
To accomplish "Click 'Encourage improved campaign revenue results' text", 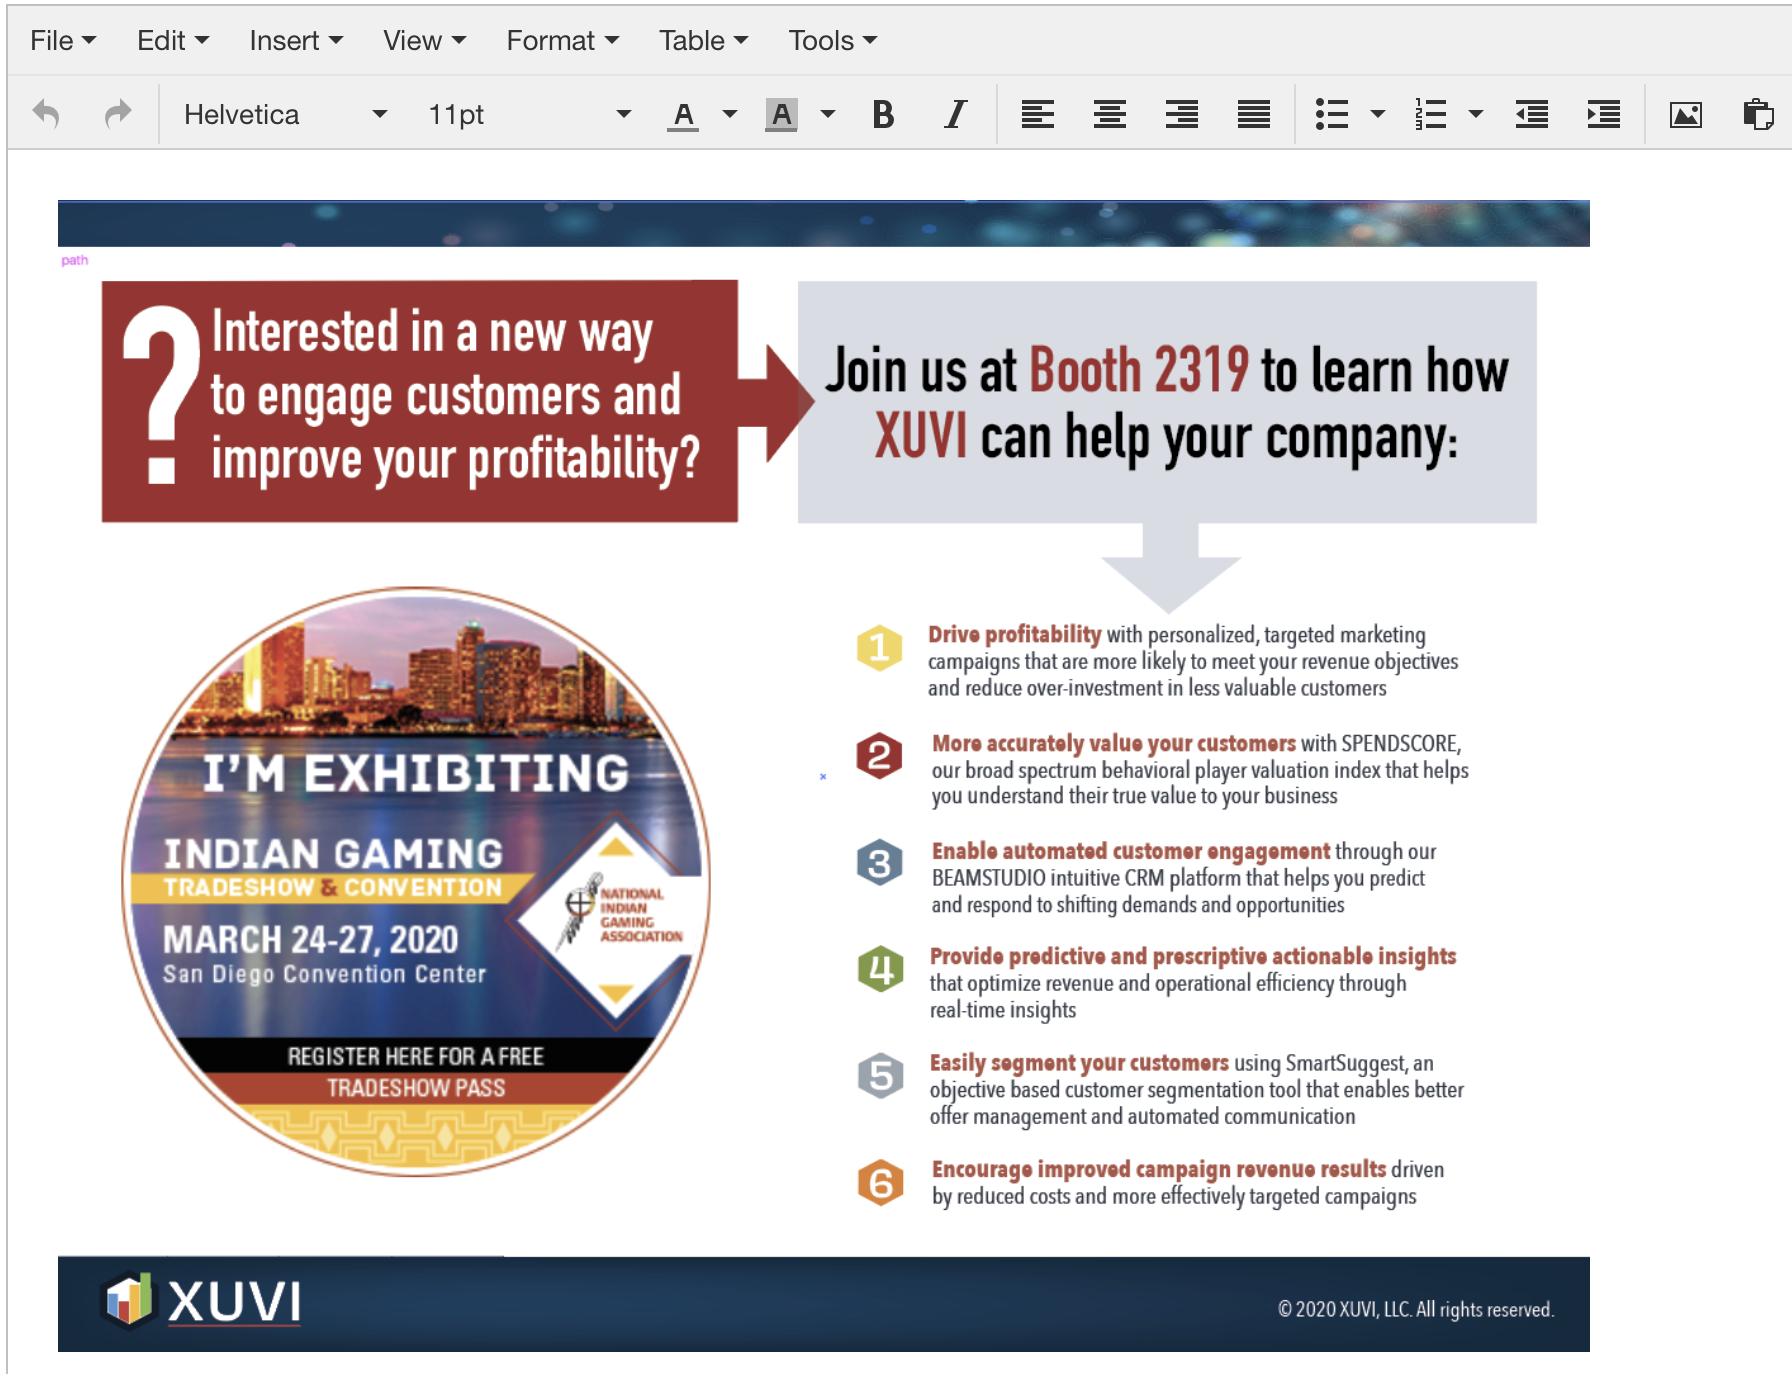I will pyautogui.click(x=1159, y=1170).
